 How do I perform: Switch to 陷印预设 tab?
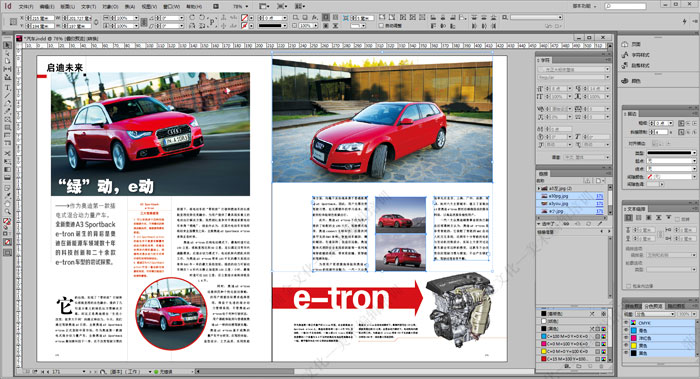tap(676, 306)
